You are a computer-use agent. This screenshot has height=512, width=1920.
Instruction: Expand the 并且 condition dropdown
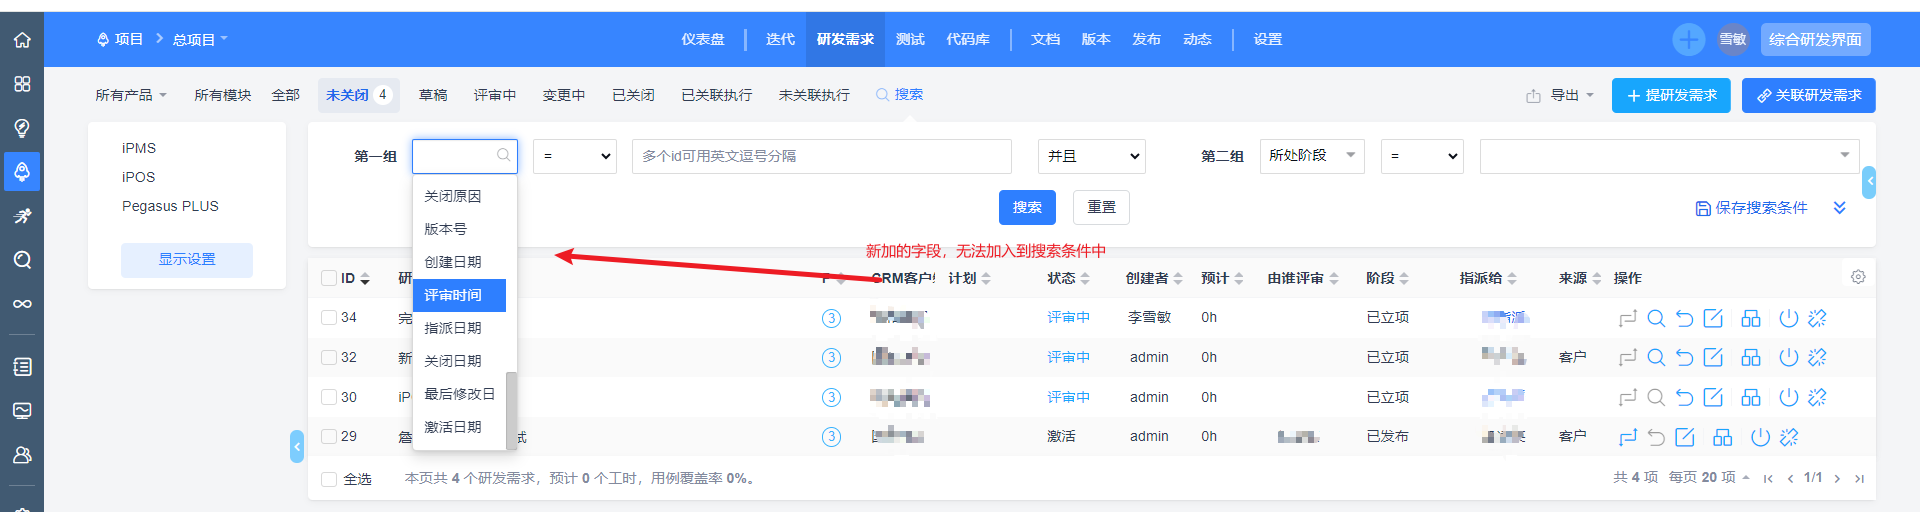click(x=1091, y=157)
